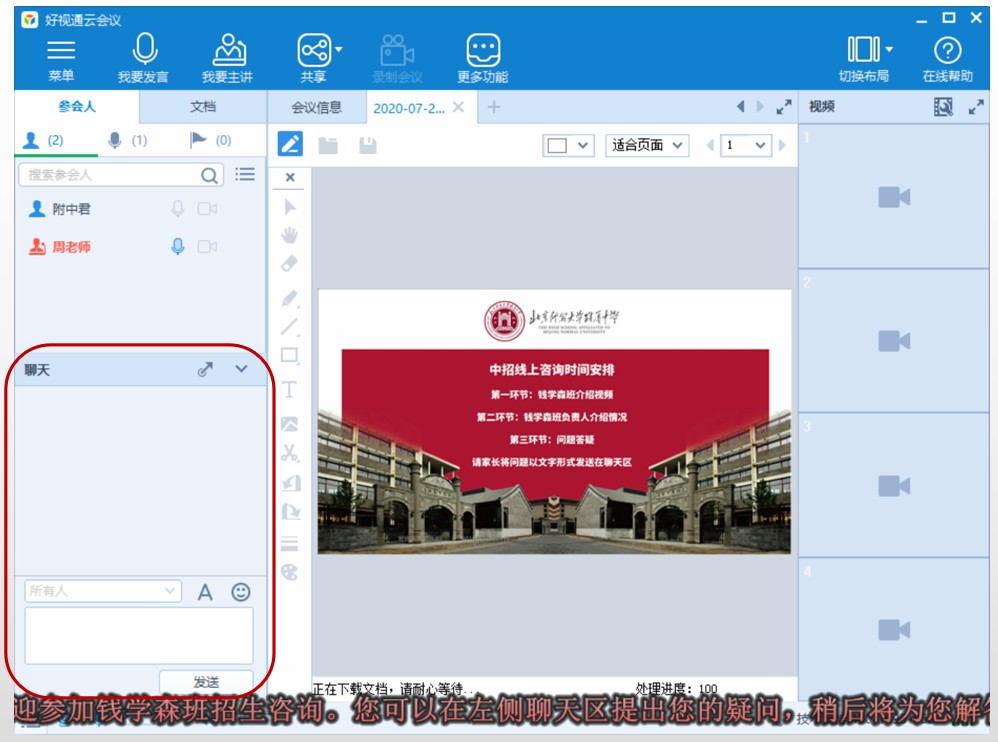Viewport: 998px width, 742px height.
Task: Open the 适合页面 zoom dropdown
Action: coord(648,146)
